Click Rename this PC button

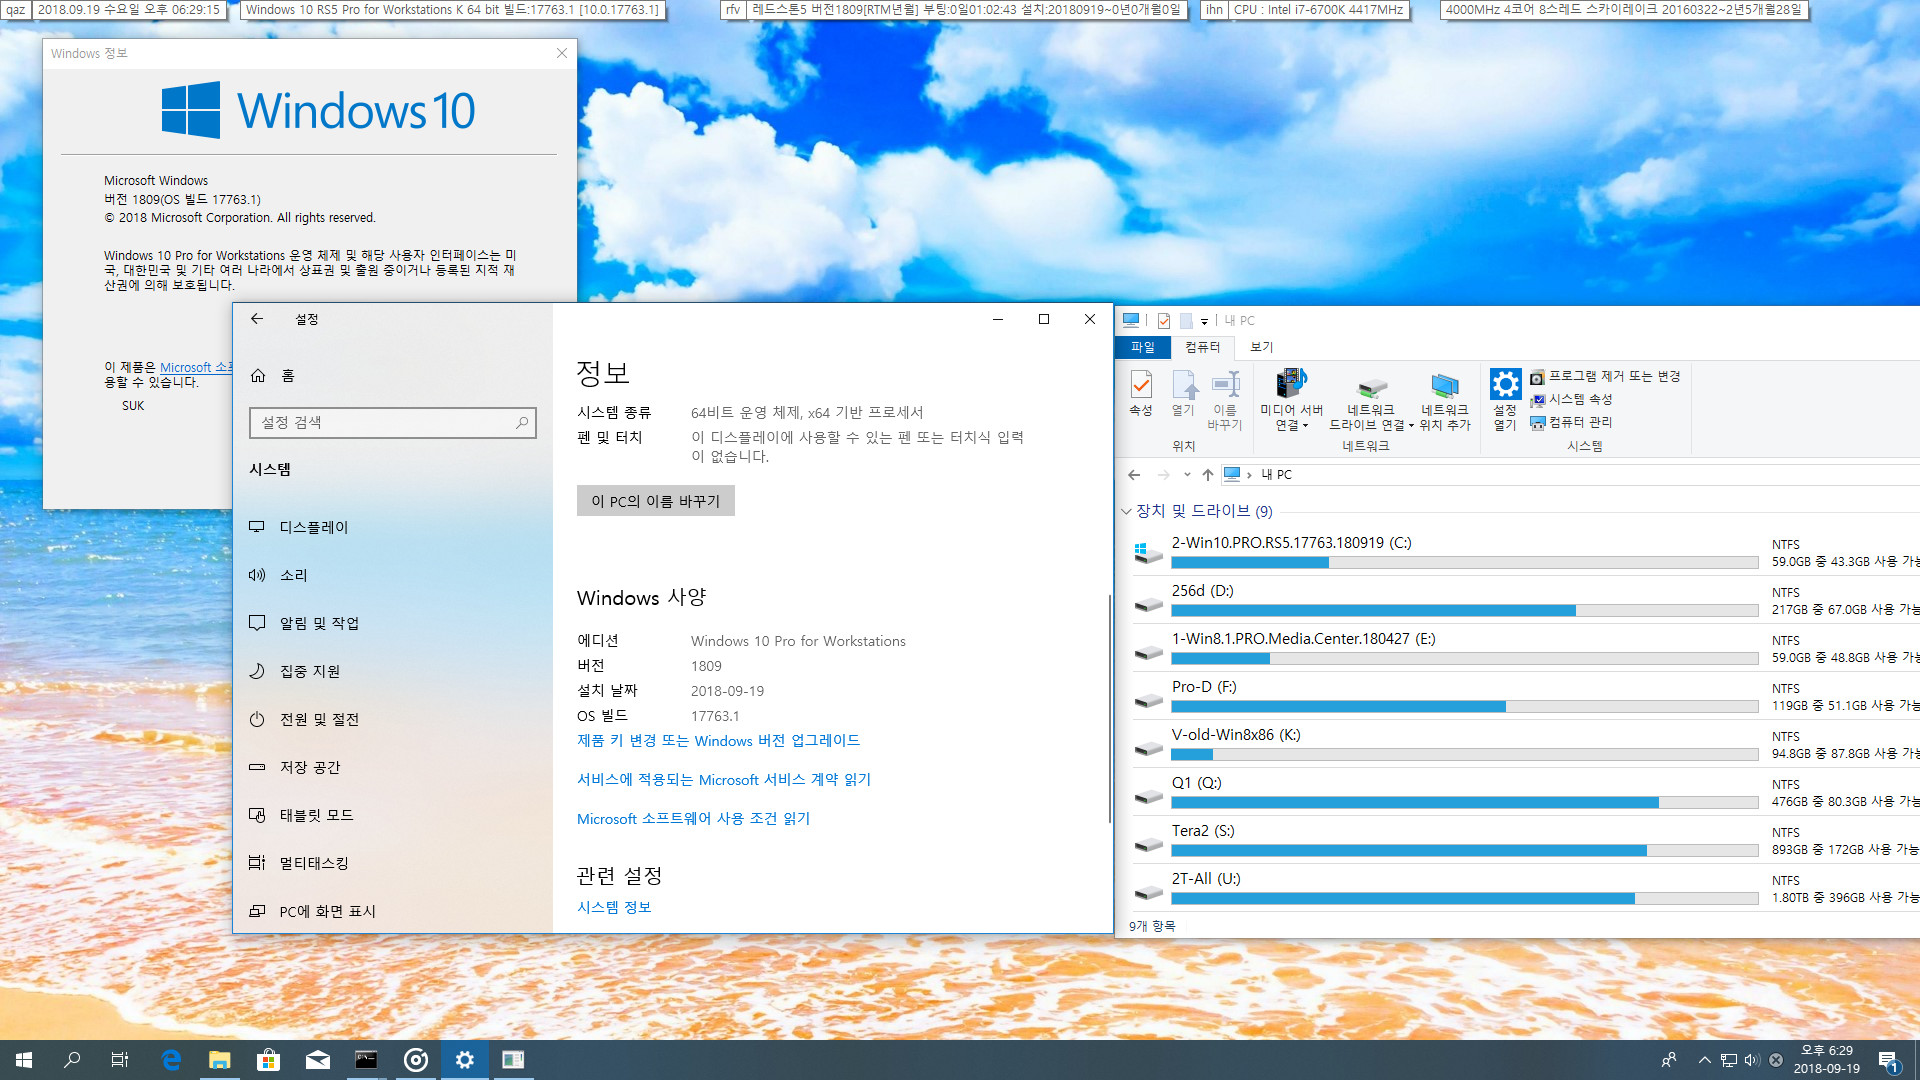[x=656, y=501]
